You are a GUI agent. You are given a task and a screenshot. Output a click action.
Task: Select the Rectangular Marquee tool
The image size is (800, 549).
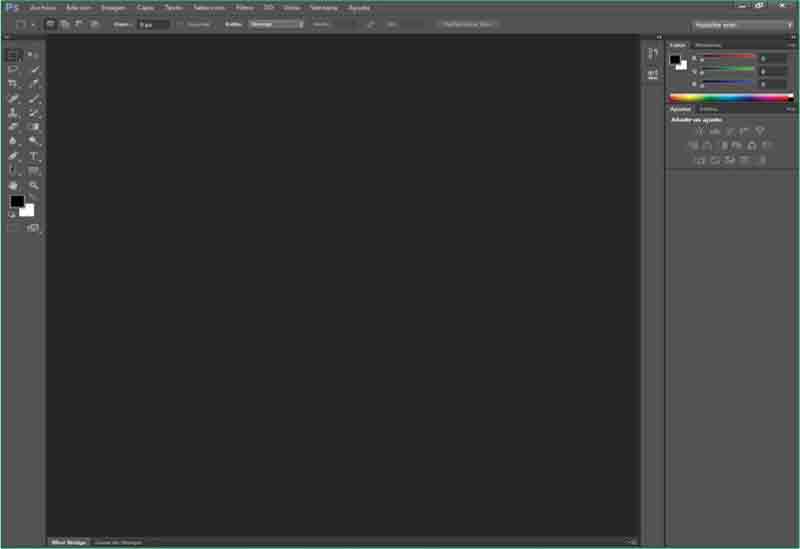[x=13, y=55]
